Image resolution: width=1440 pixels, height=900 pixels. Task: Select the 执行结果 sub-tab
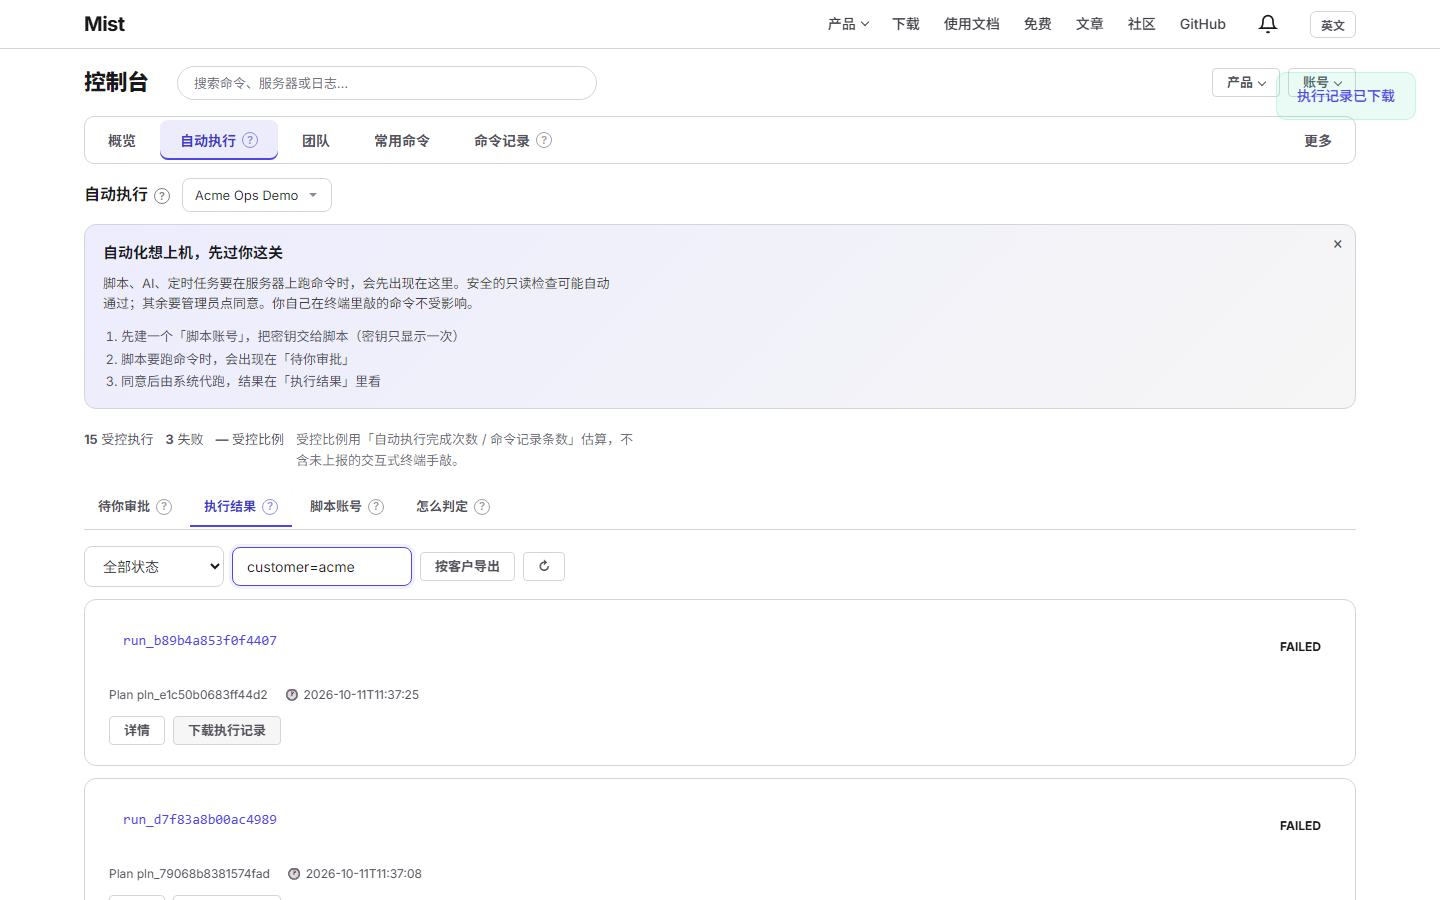tap(241, 507)
